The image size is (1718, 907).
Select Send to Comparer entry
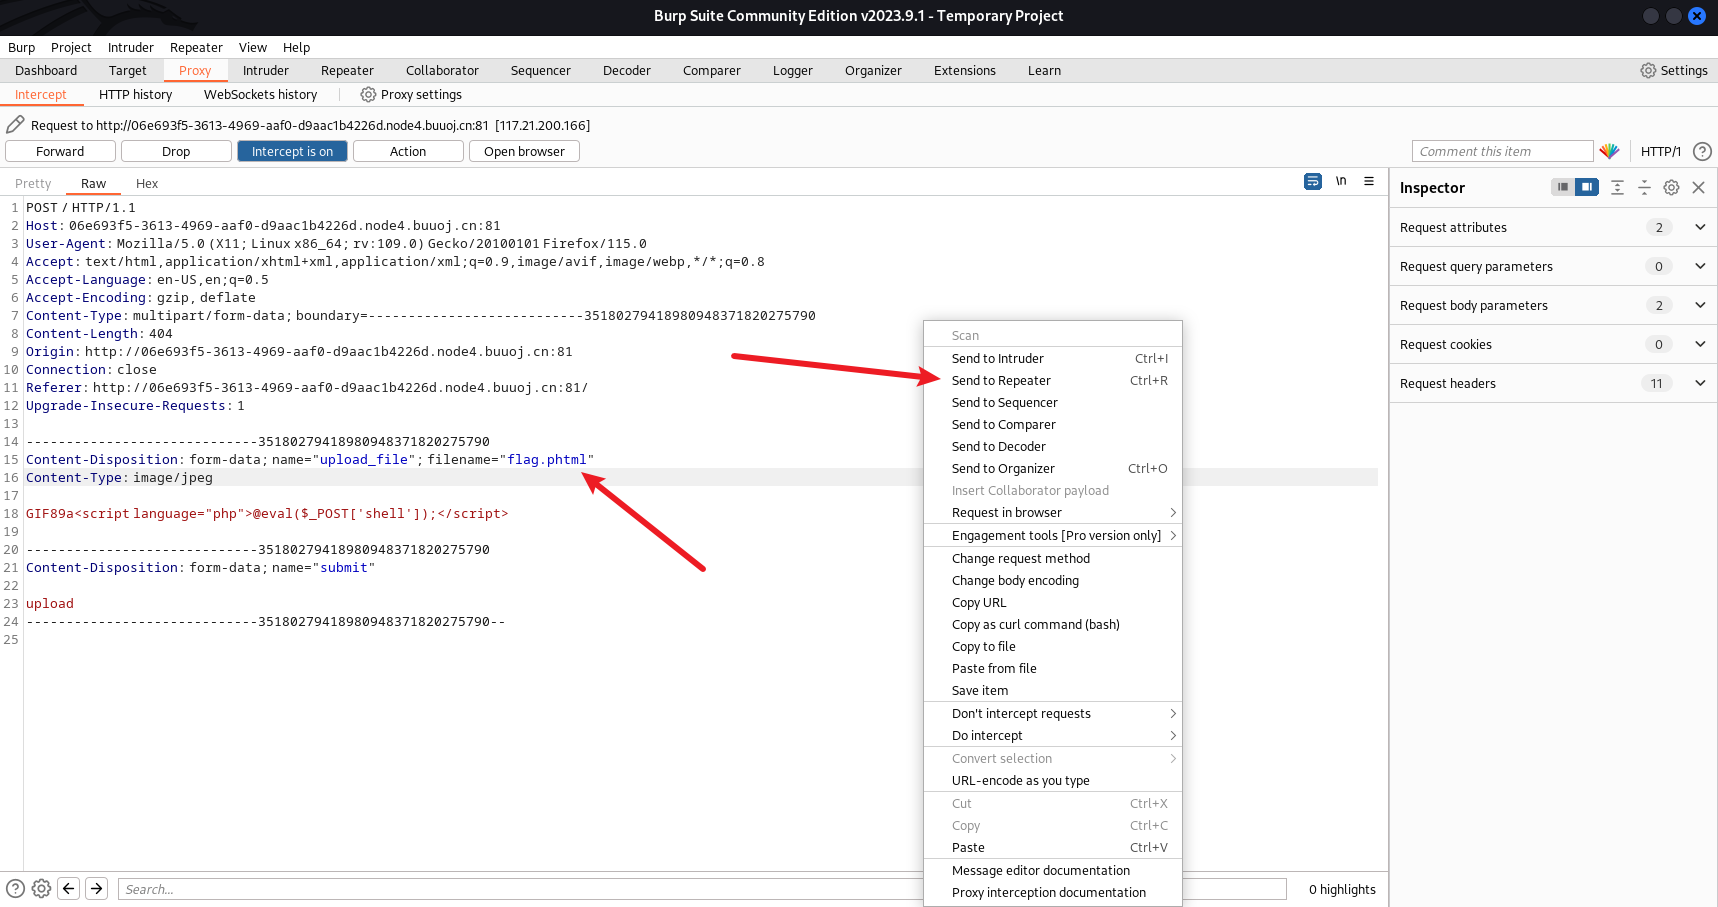click(x=1053, y=424)
